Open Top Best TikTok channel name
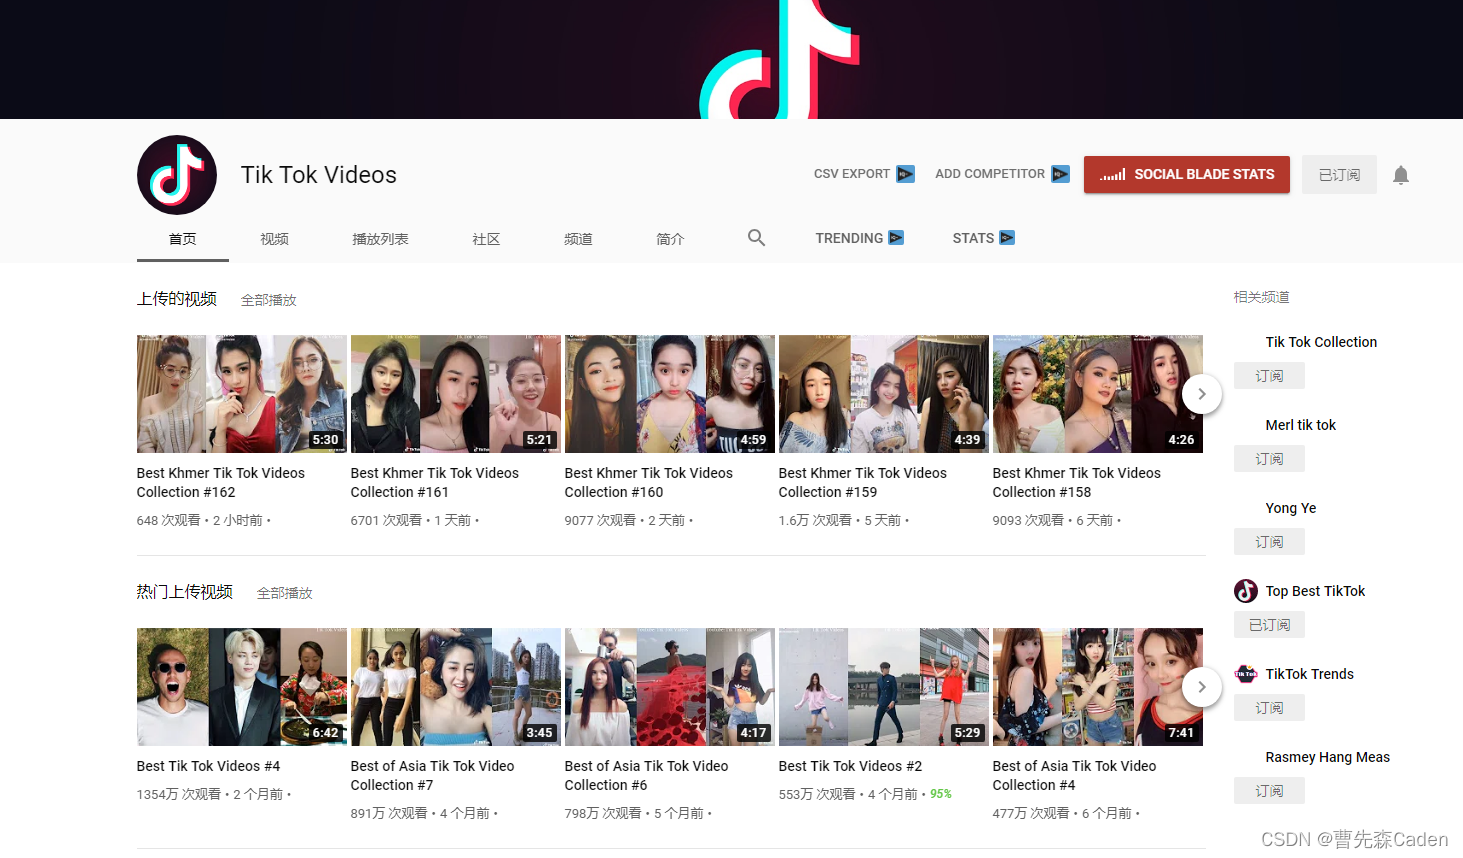The image size is (1463, 858). pyautogui.click(x=1315, y=591)
